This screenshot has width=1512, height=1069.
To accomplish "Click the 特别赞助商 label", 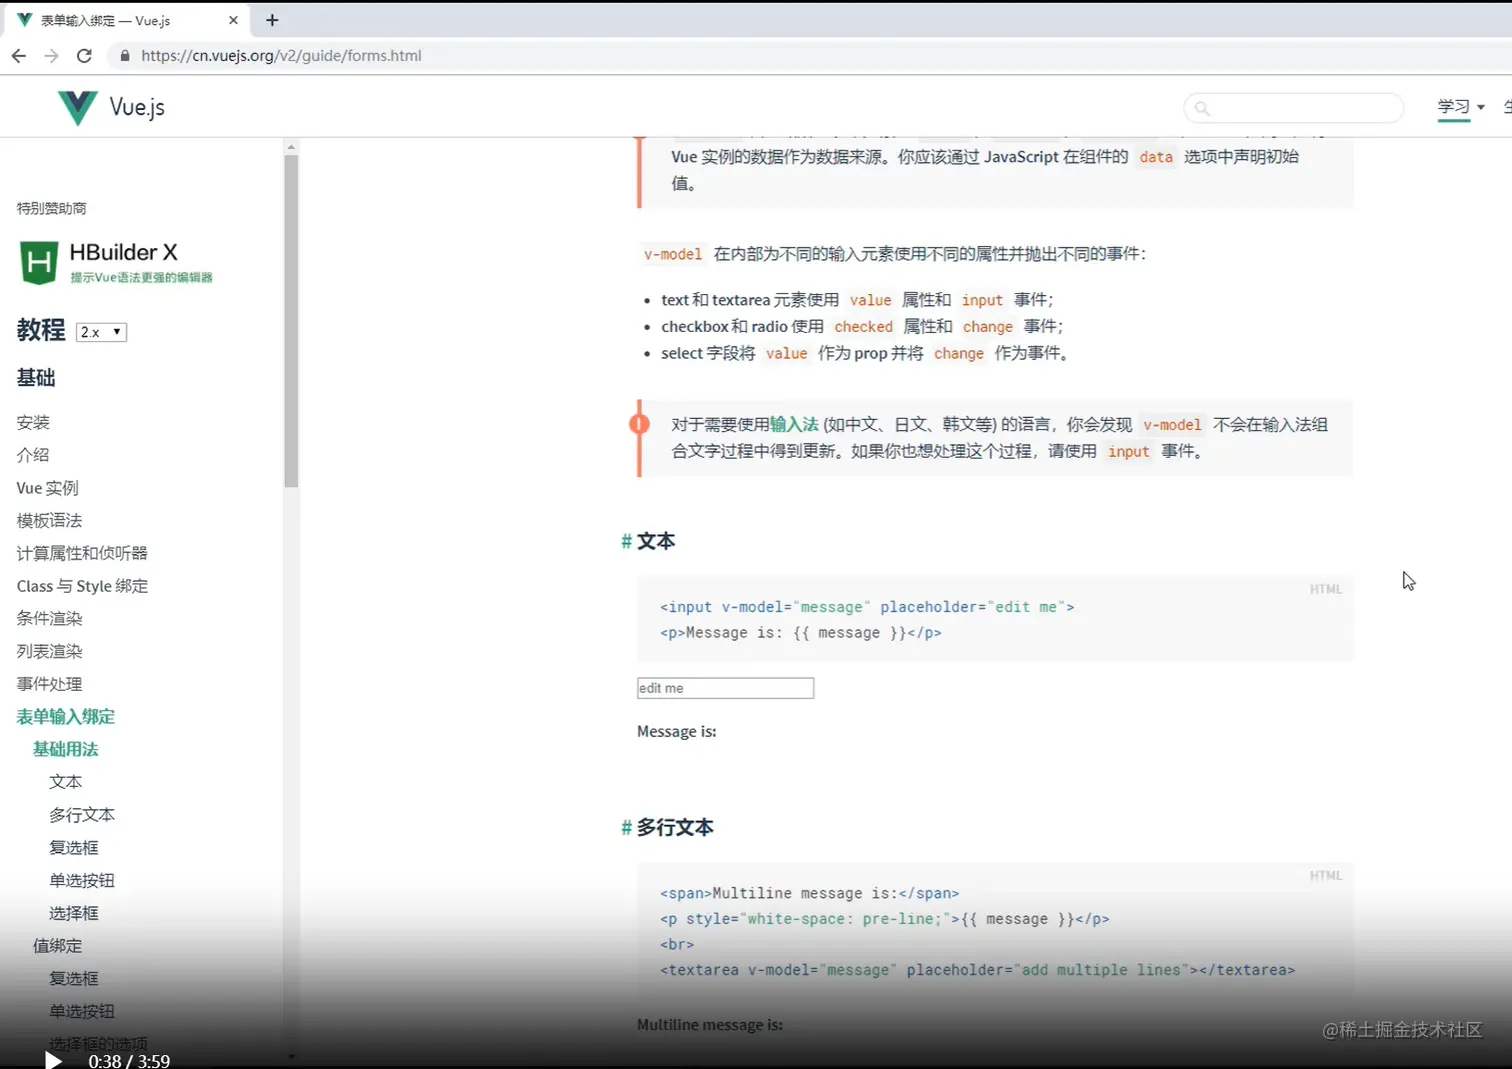I will point(52,208).
